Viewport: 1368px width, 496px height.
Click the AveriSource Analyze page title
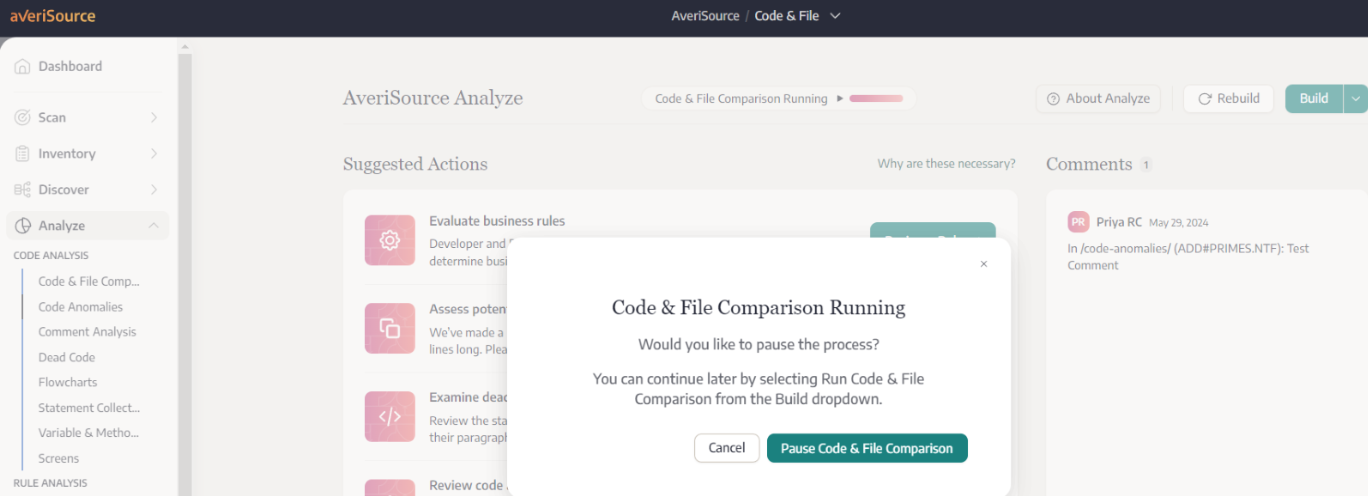433,98
